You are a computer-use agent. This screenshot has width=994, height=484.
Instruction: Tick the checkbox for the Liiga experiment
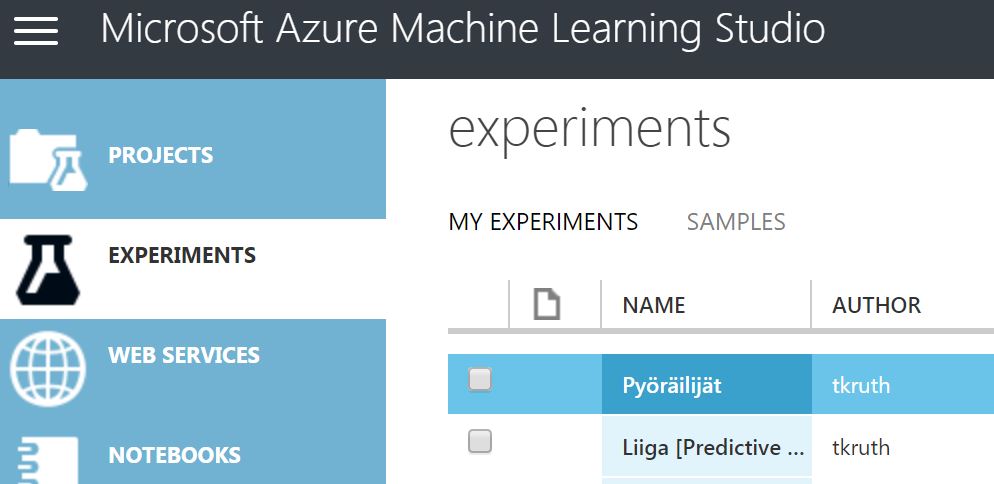pyautogui.click(x=480, y=441)
